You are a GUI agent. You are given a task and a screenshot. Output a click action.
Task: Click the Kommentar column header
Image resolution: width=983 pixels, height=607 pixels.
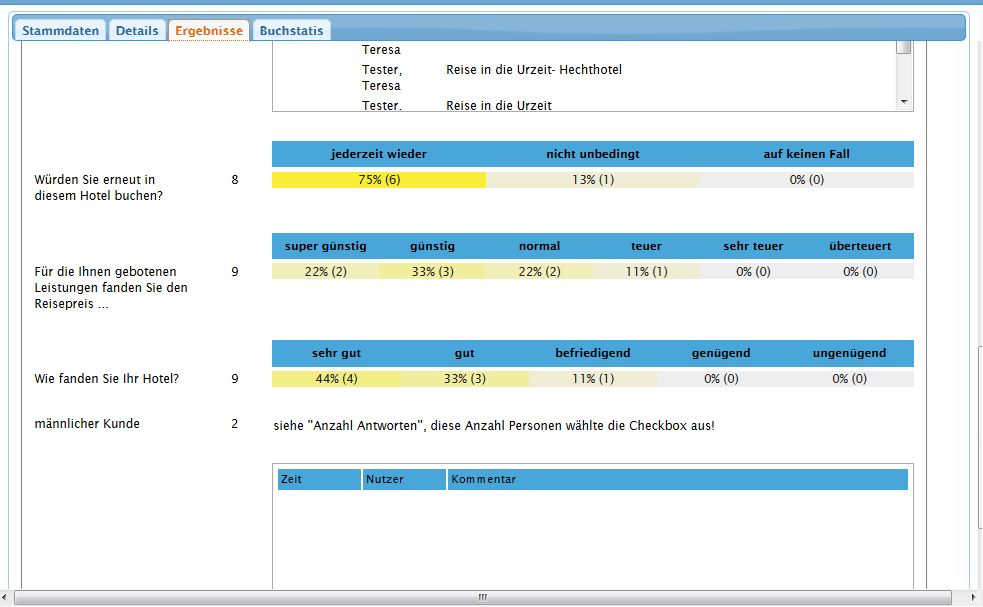[677, 480]
